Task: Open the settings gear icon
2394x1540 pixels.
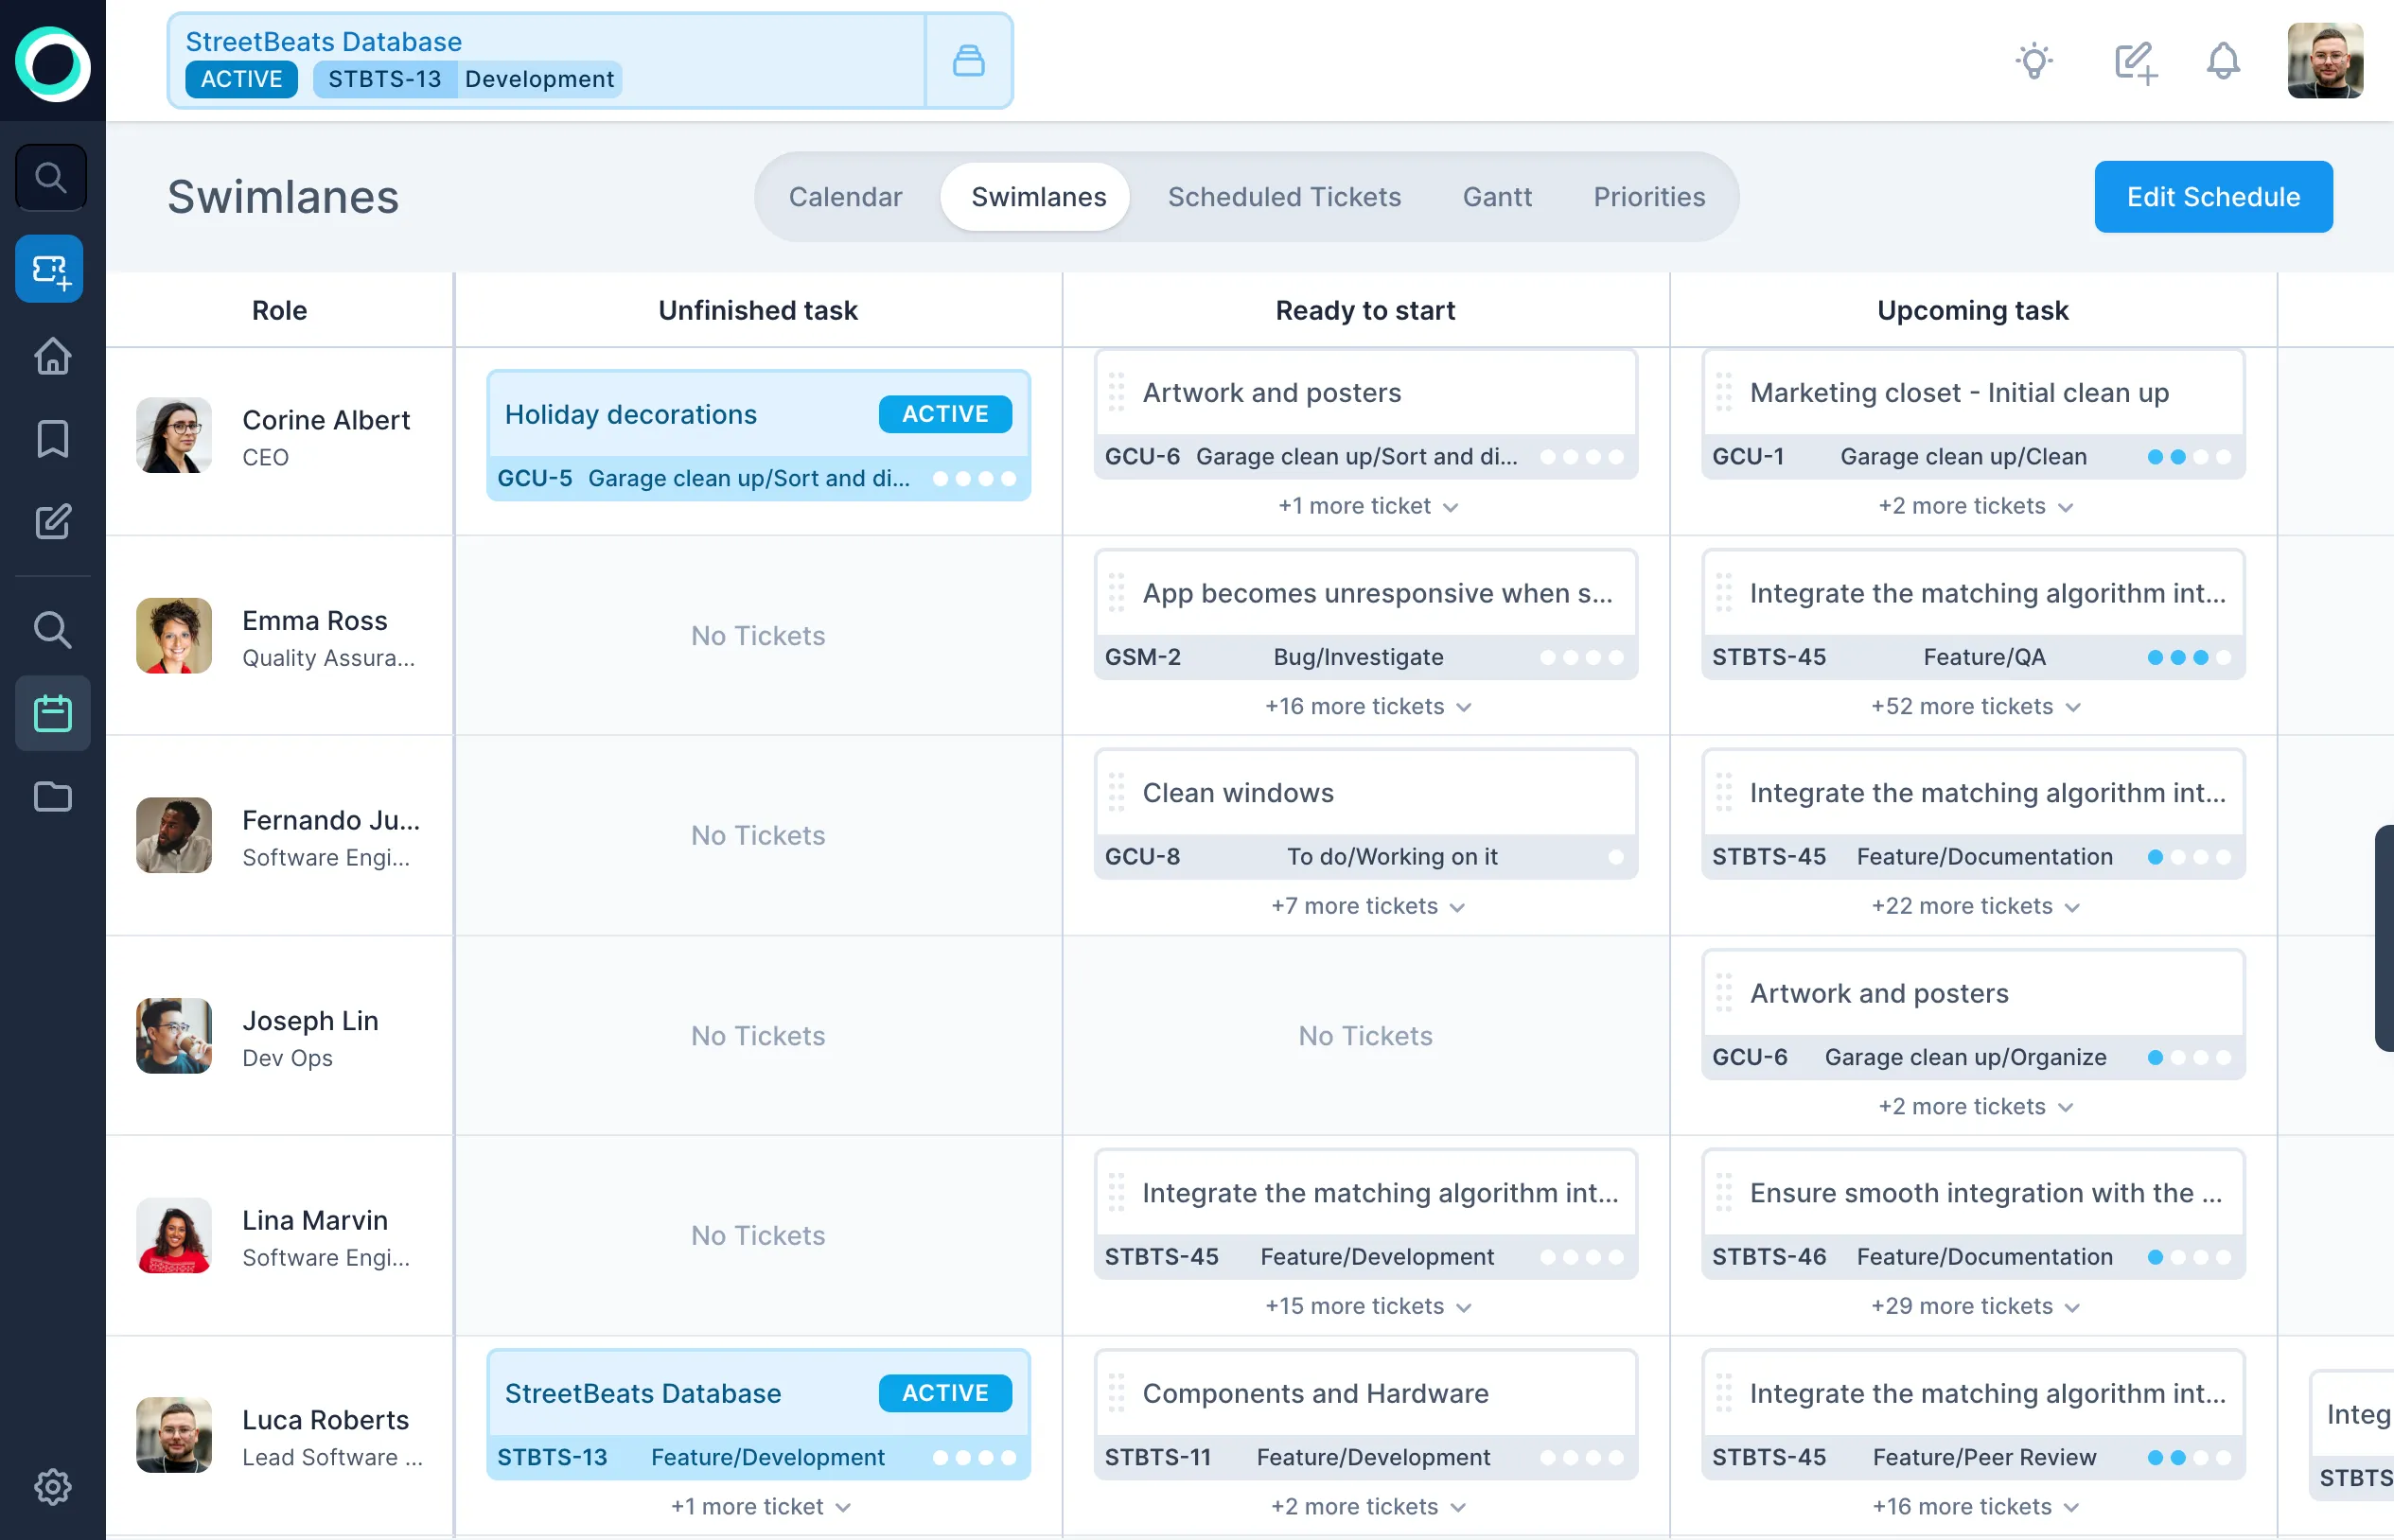Action: pyautogui.click(x=52, y=1487)
